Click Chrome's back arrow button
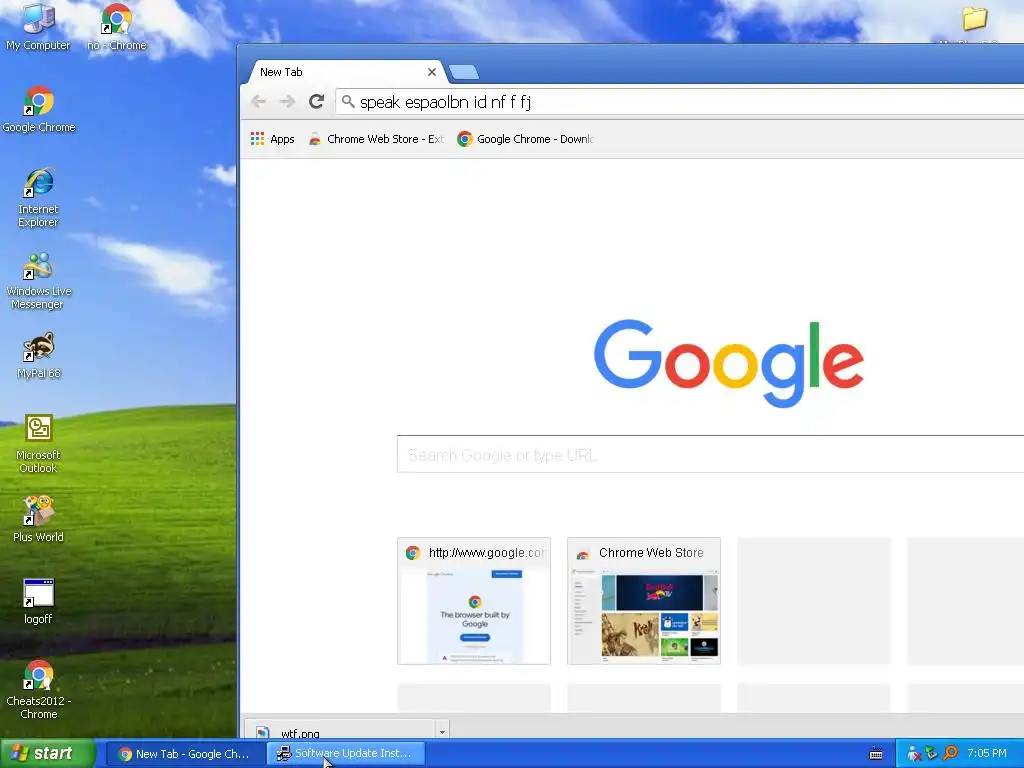 [259, 101]
